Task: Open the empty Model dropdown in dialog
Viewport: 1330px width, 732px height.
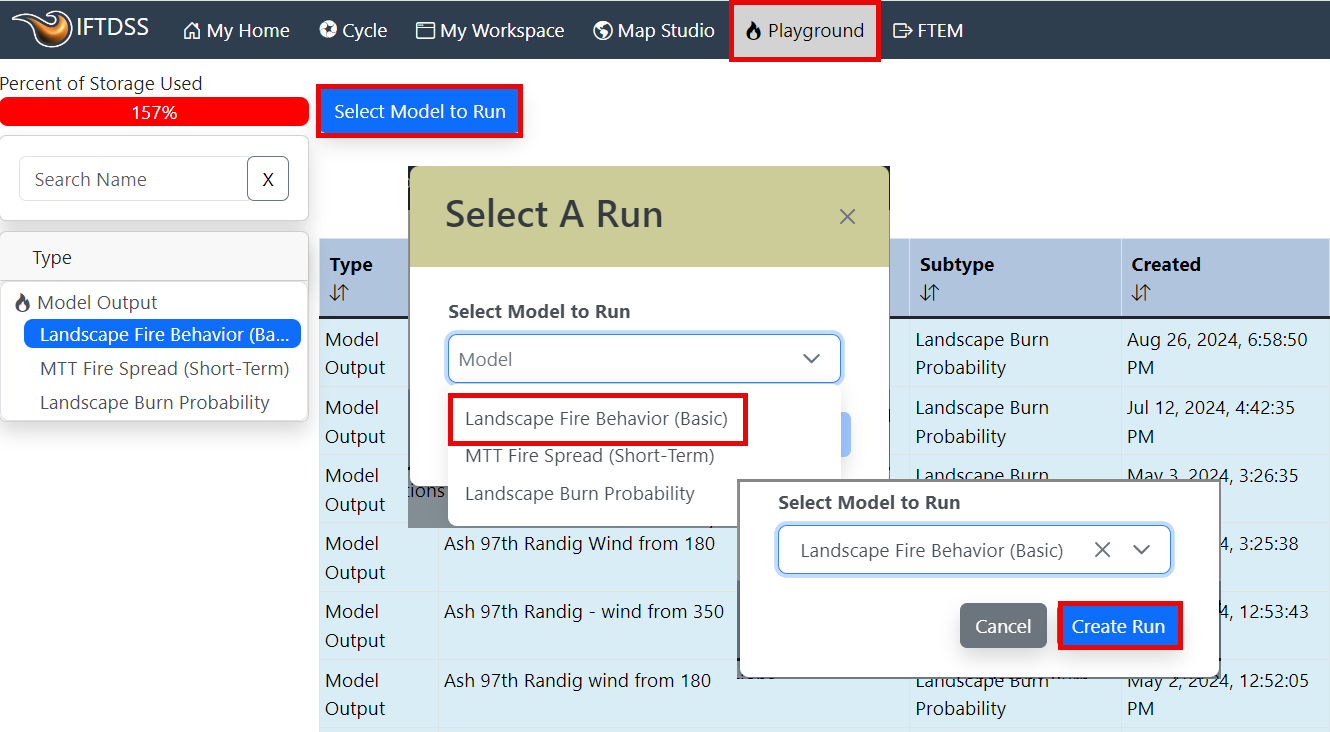Action: pyautogui.click(x=644, y=359)
